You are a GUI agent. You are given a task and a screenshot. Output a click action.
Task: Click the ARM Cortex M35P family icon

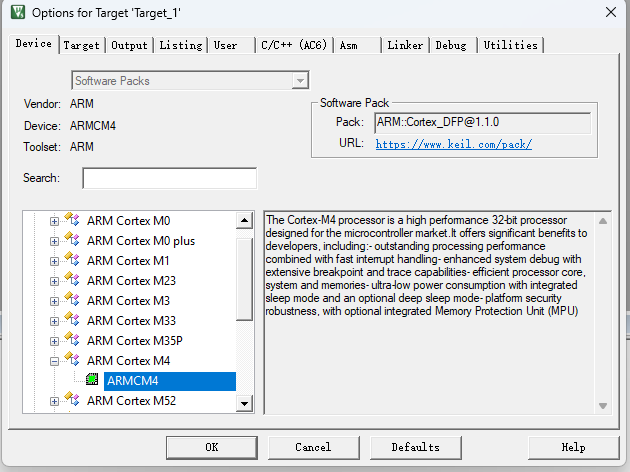(x=72, y=341)
